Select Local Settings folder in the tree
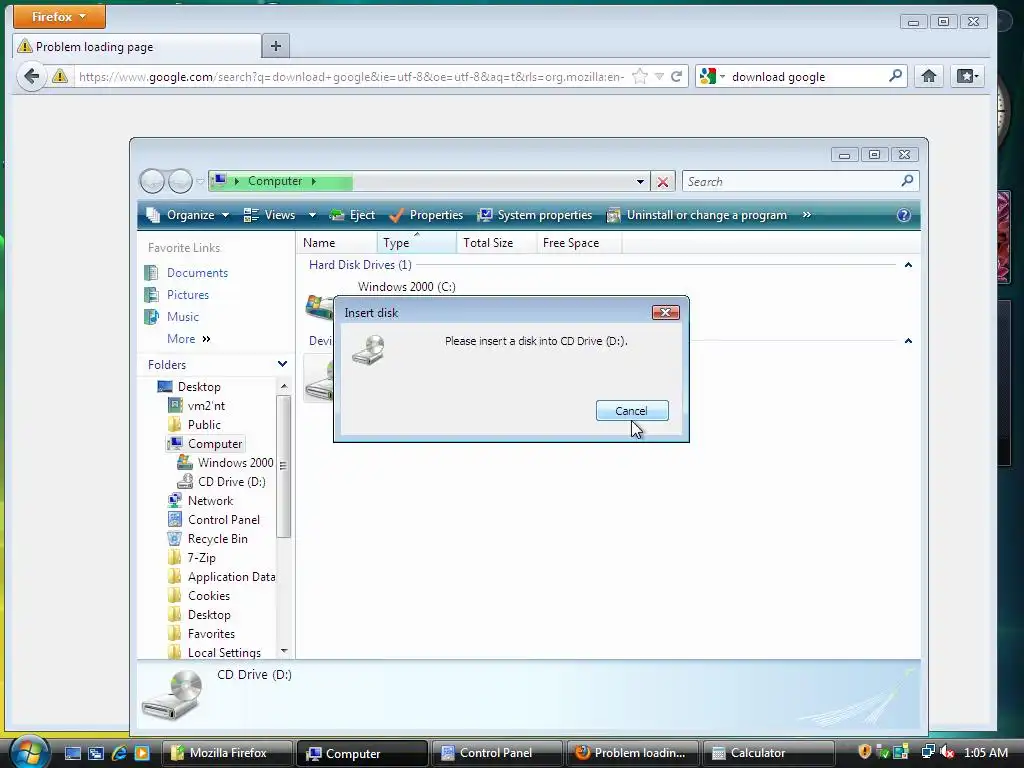The image size is (1024, 768). pyautogui.click(x=215, y=652)
